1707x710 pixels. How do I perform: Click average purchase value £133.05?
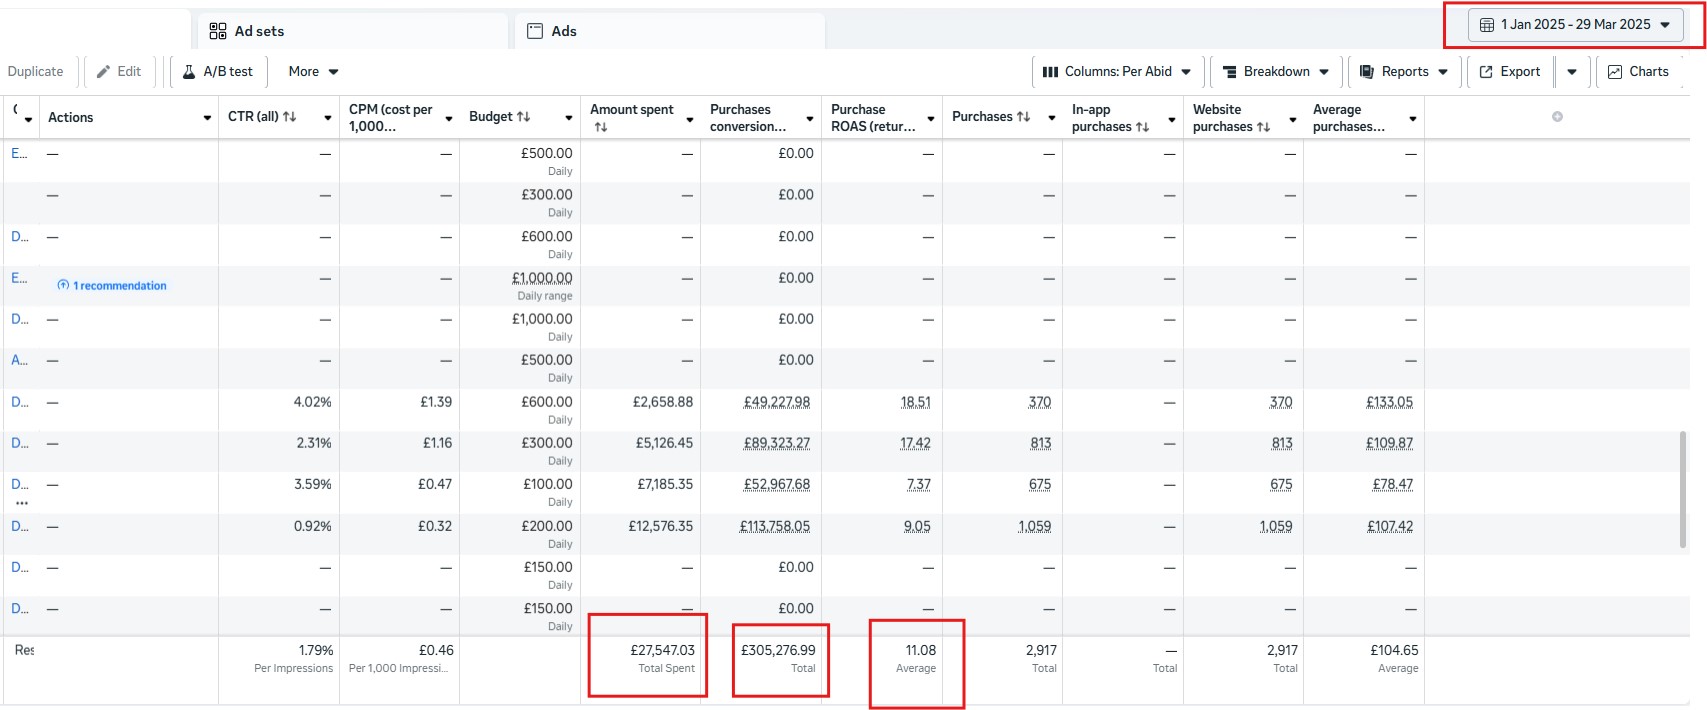point(1389,402)
